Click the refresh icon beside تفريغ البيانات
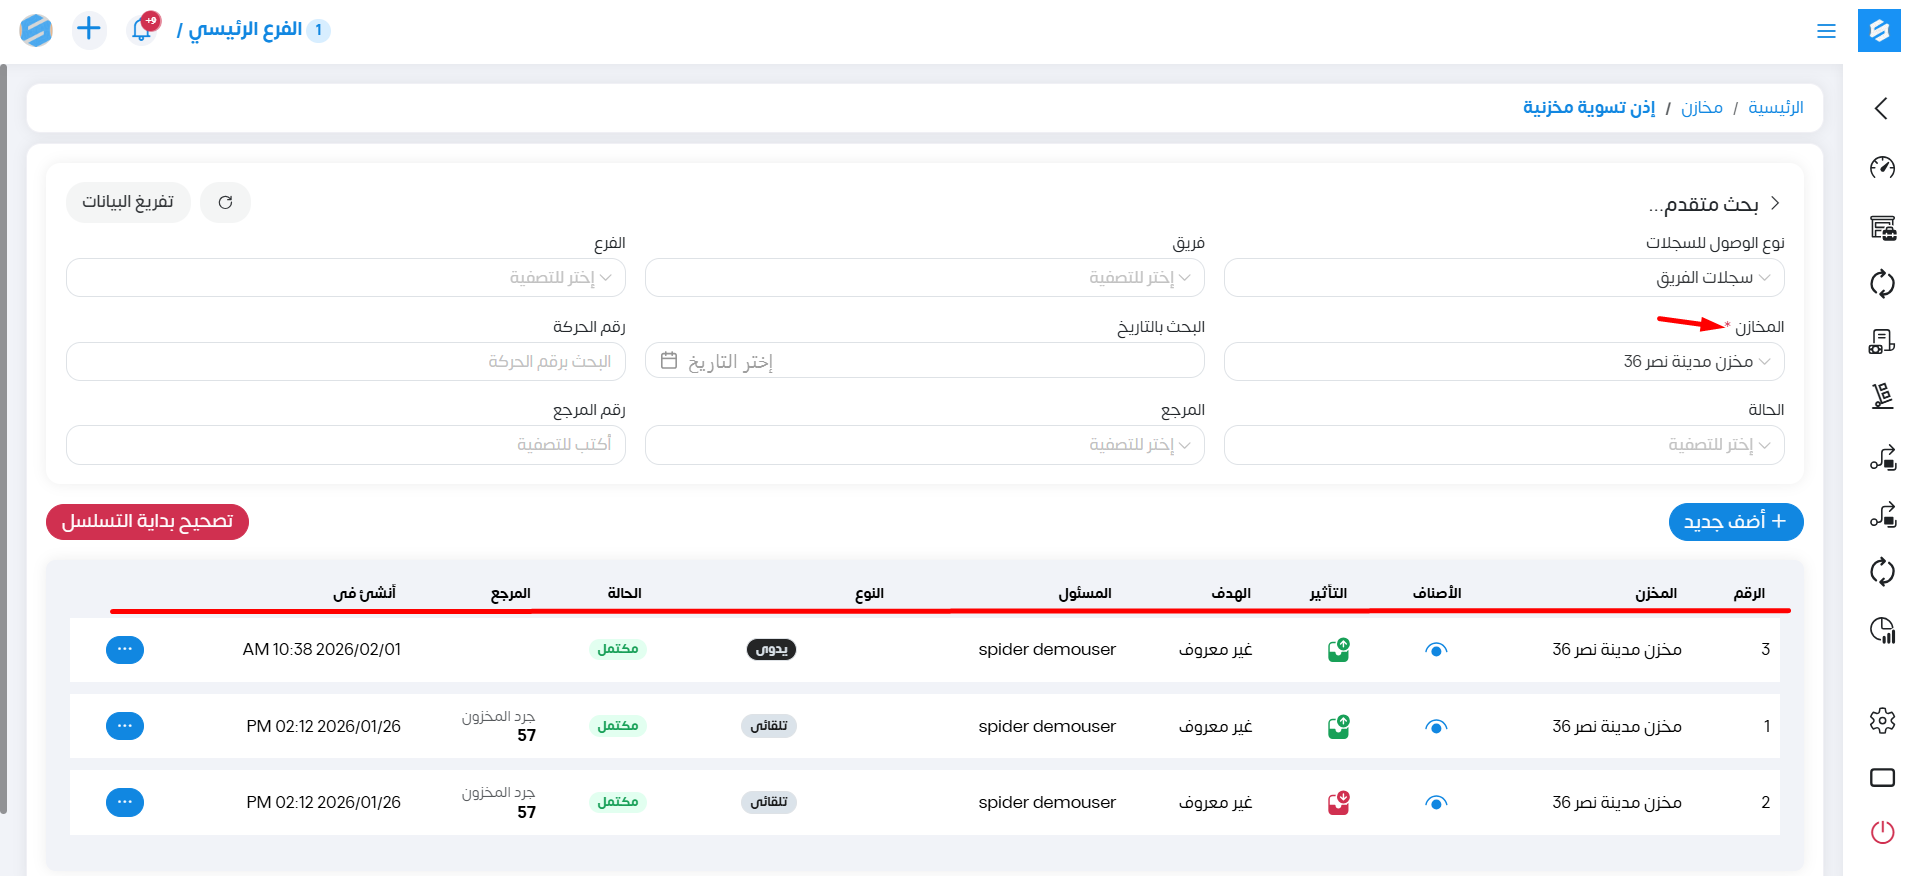Screen dimensions: 1919x876 [225, 202]
